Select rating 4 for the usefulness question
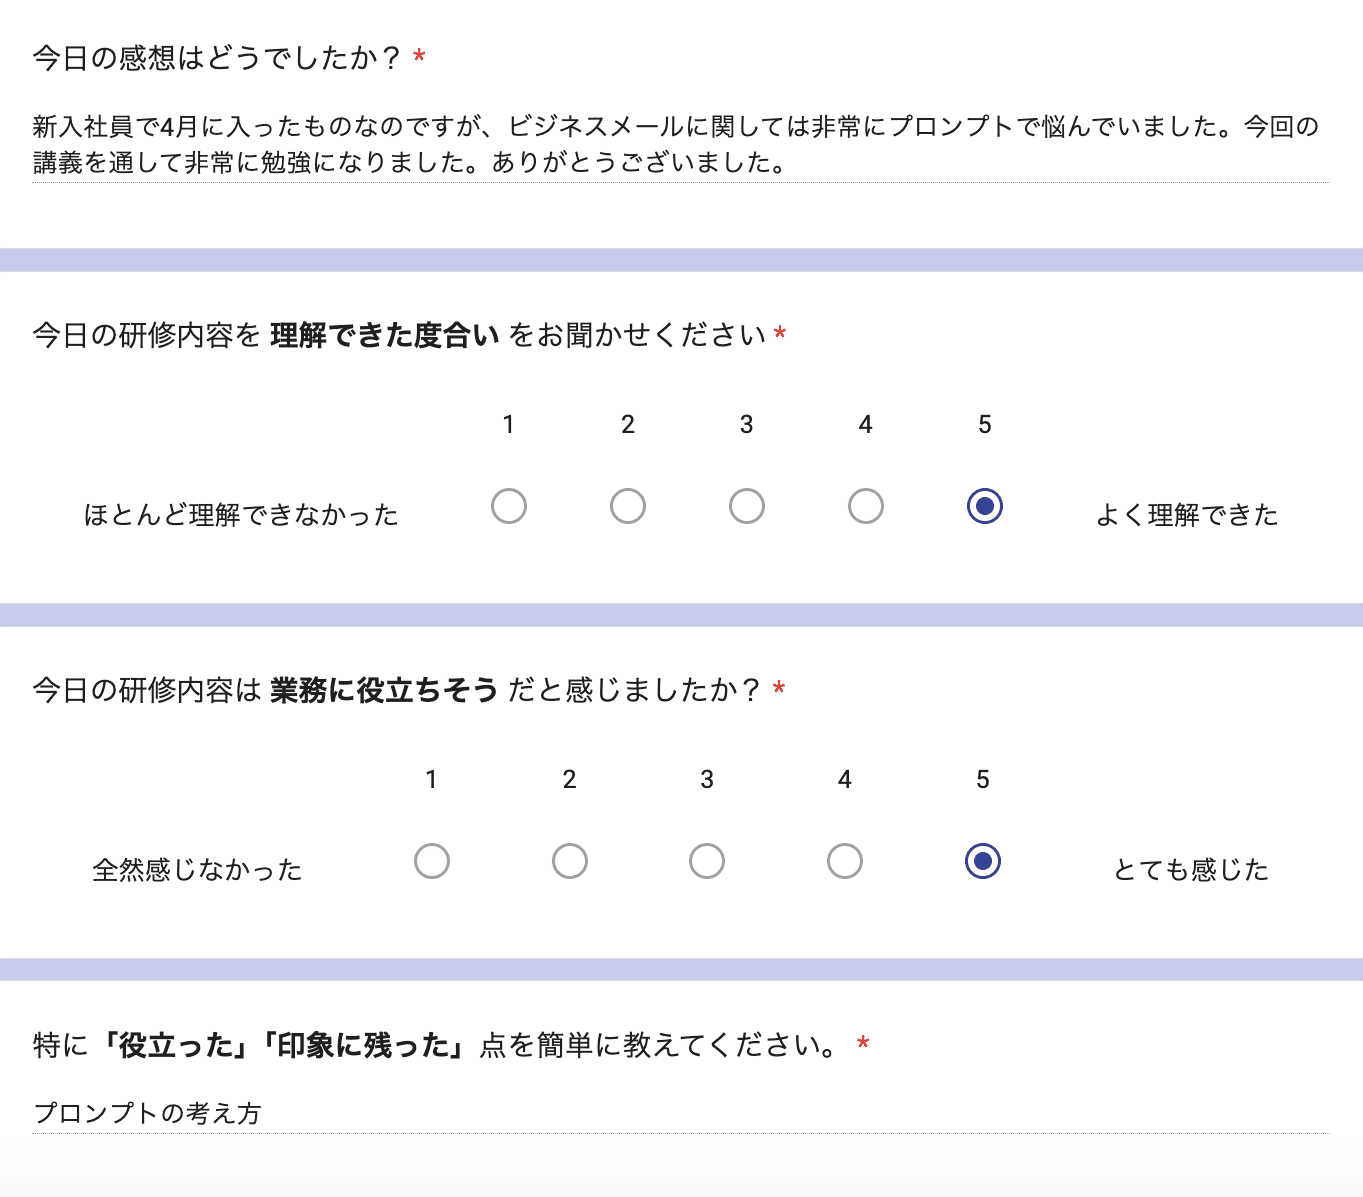Screen dimensions: 1363x1197 point(845,860)
